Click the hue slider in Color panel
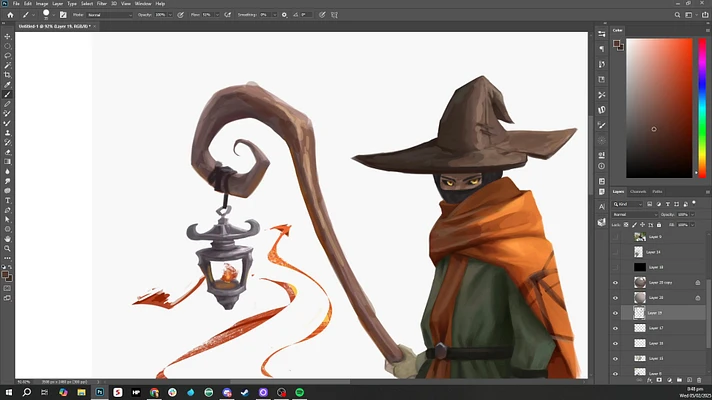 702,108
